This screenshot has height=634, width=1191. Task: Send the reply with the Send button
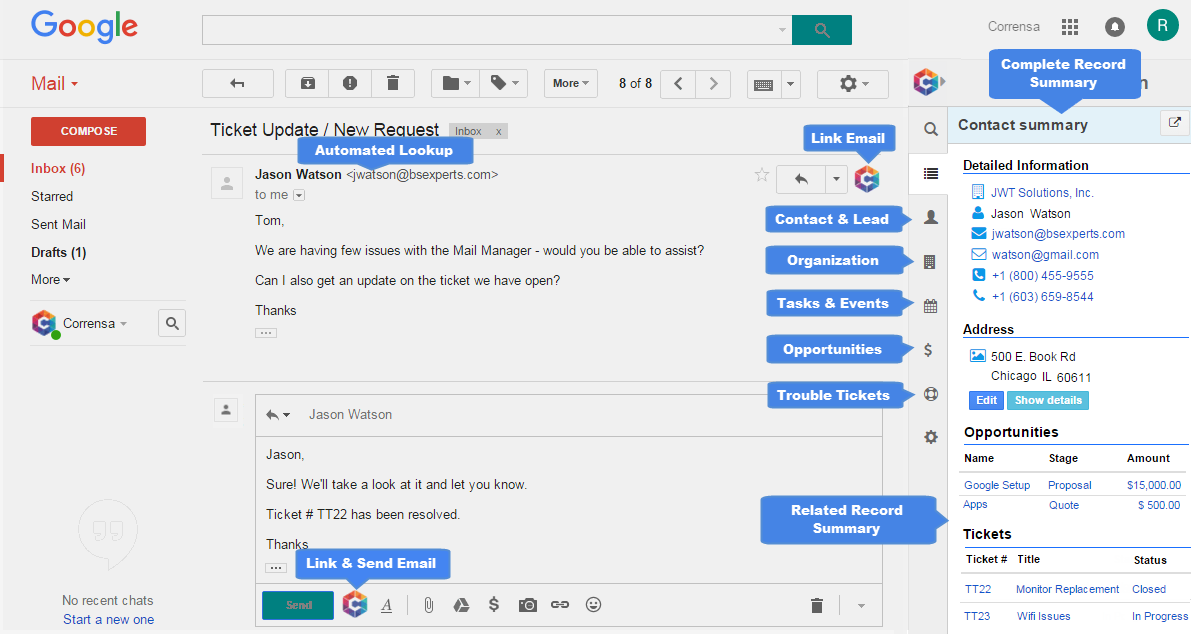coord(298,605)
